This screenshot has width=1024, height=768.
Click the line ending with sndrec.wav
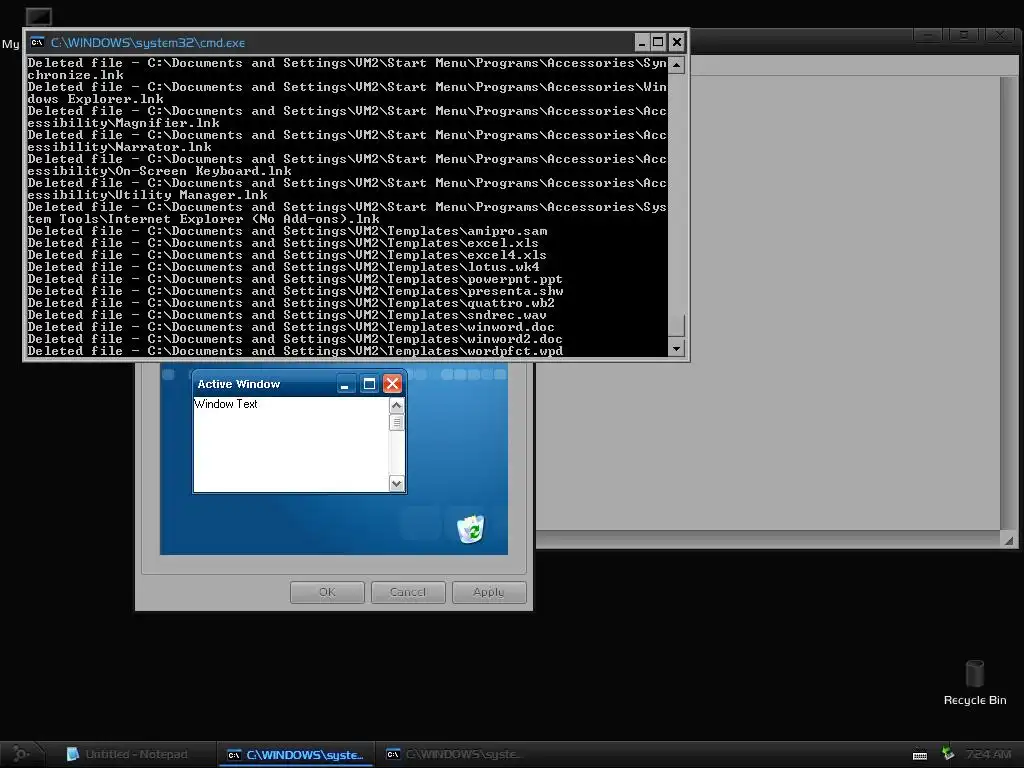click(x=287, y=315)
